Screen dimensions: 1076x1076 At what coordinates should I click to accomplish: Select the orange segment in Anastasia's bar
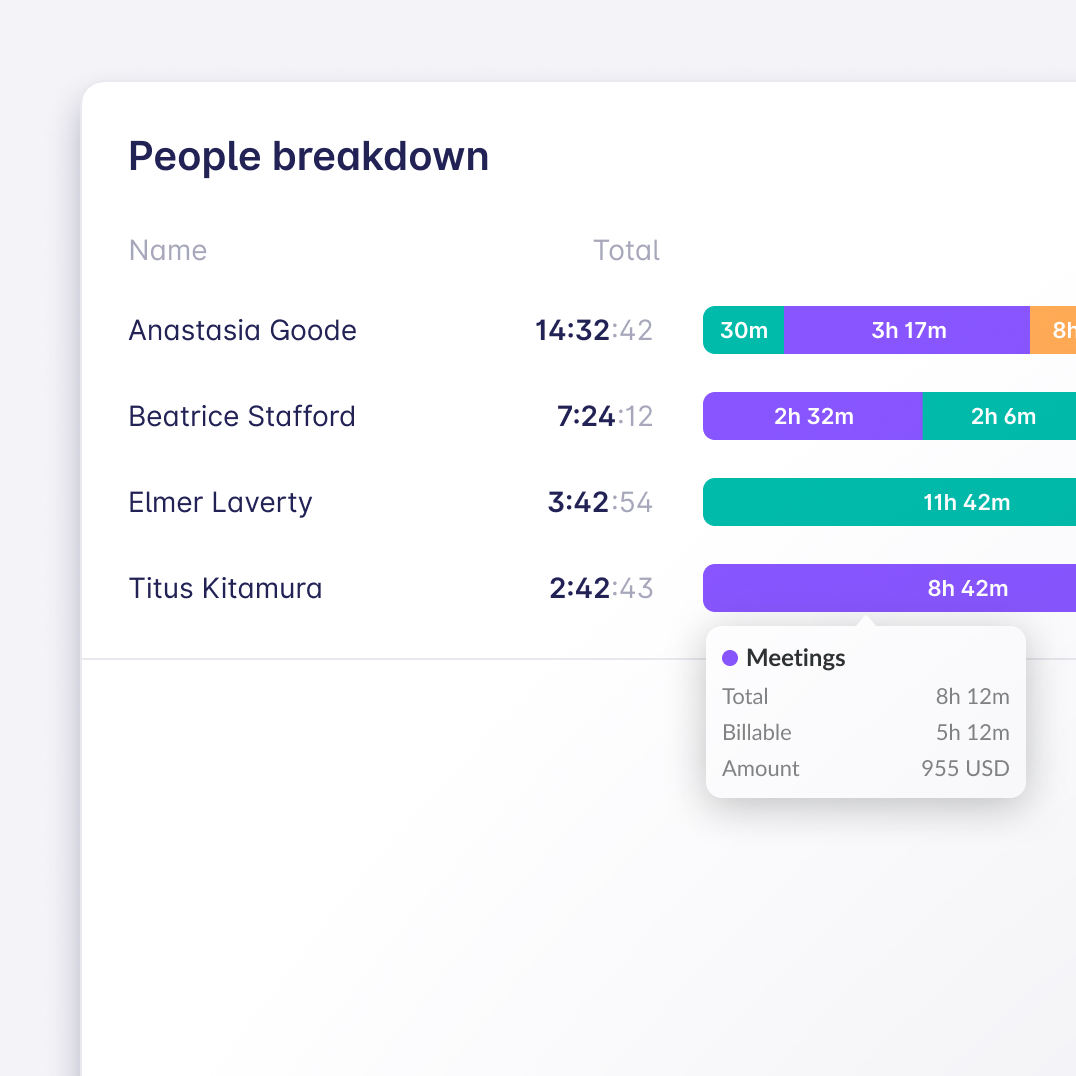pyautogui.click(x=1054, y=330)
